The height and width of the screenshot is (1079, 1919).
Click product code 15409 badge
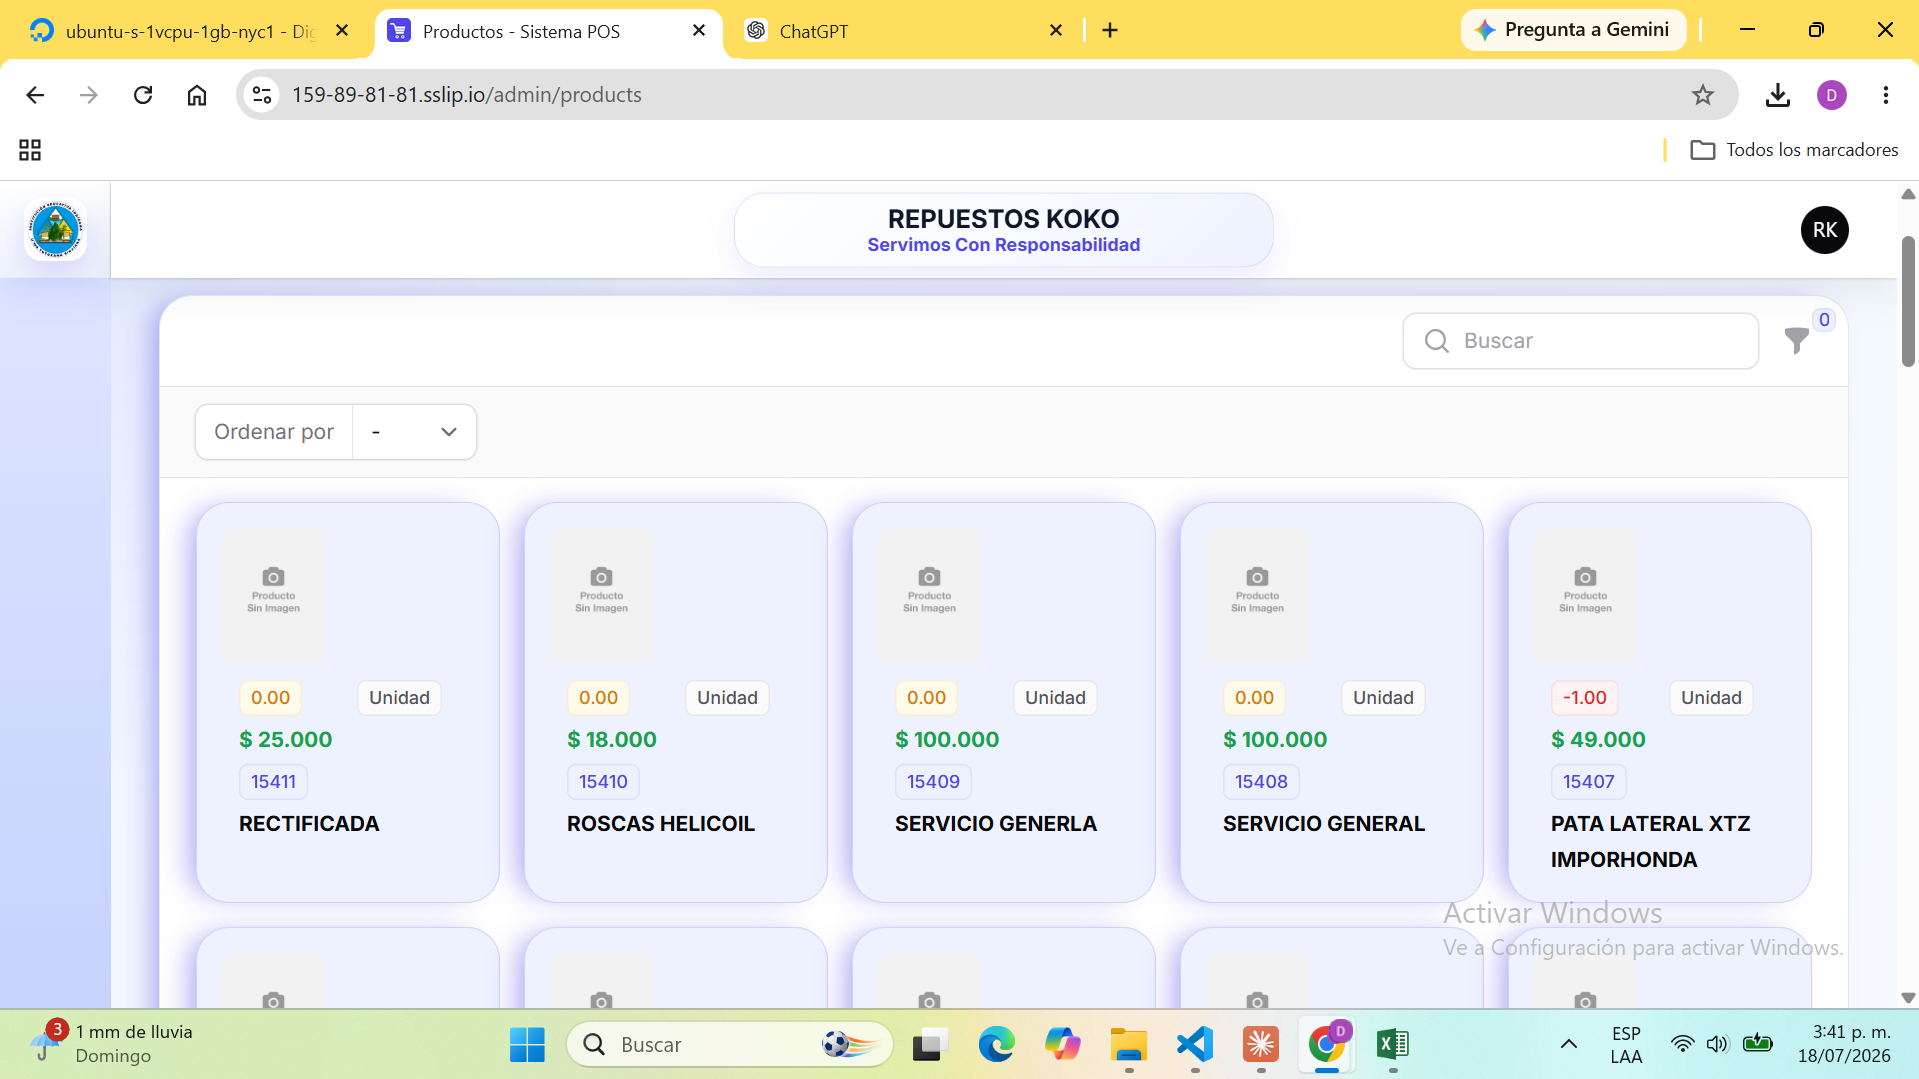(933, 782)
